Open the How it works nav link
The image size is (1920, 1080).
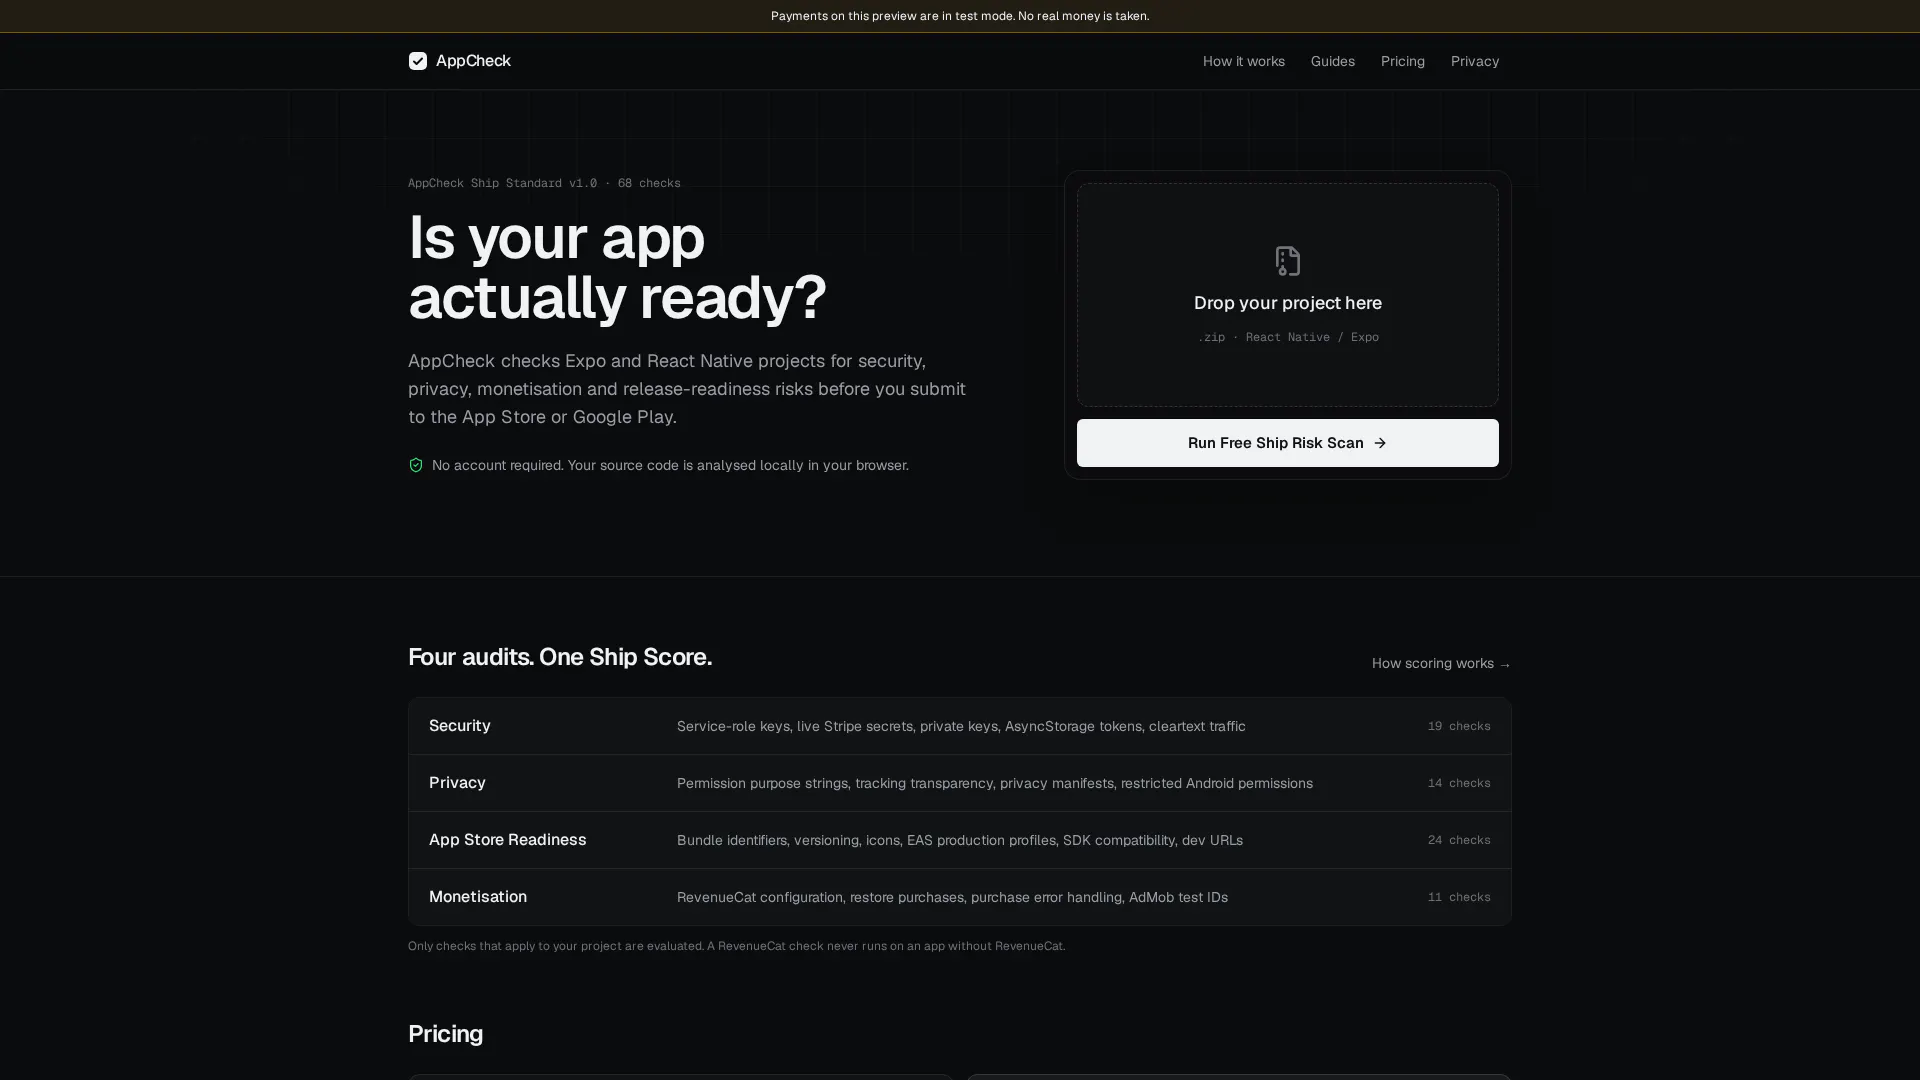tap(1243, 61)
